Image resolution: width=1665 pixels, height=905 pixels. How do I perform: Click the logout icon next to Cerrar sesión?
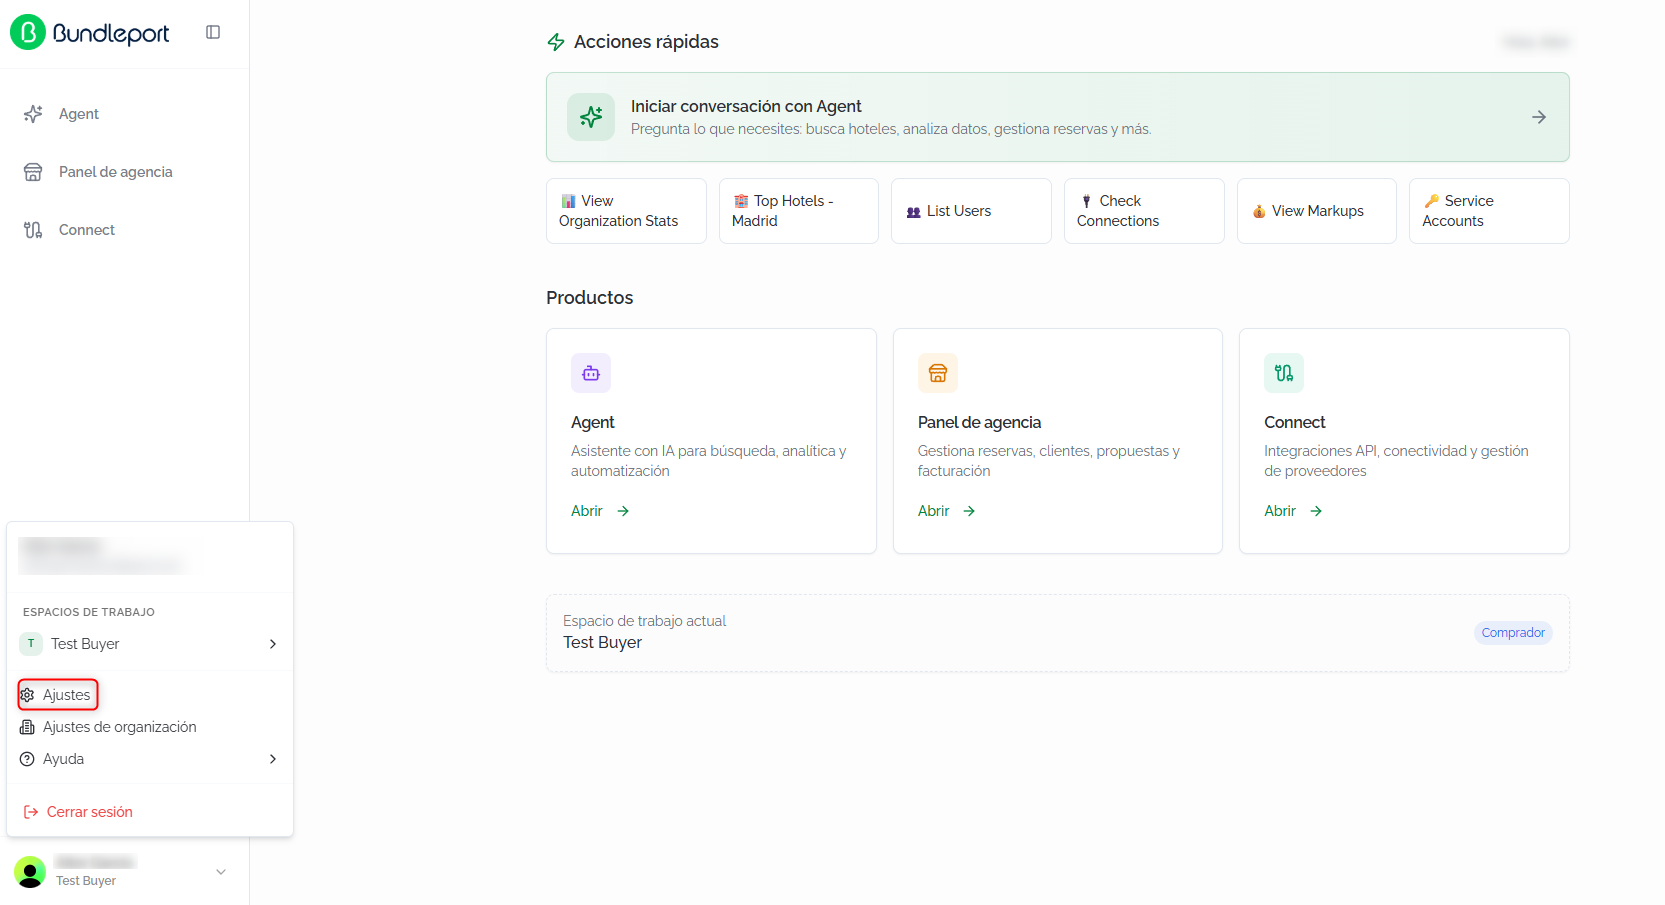(x=31, y=812)
